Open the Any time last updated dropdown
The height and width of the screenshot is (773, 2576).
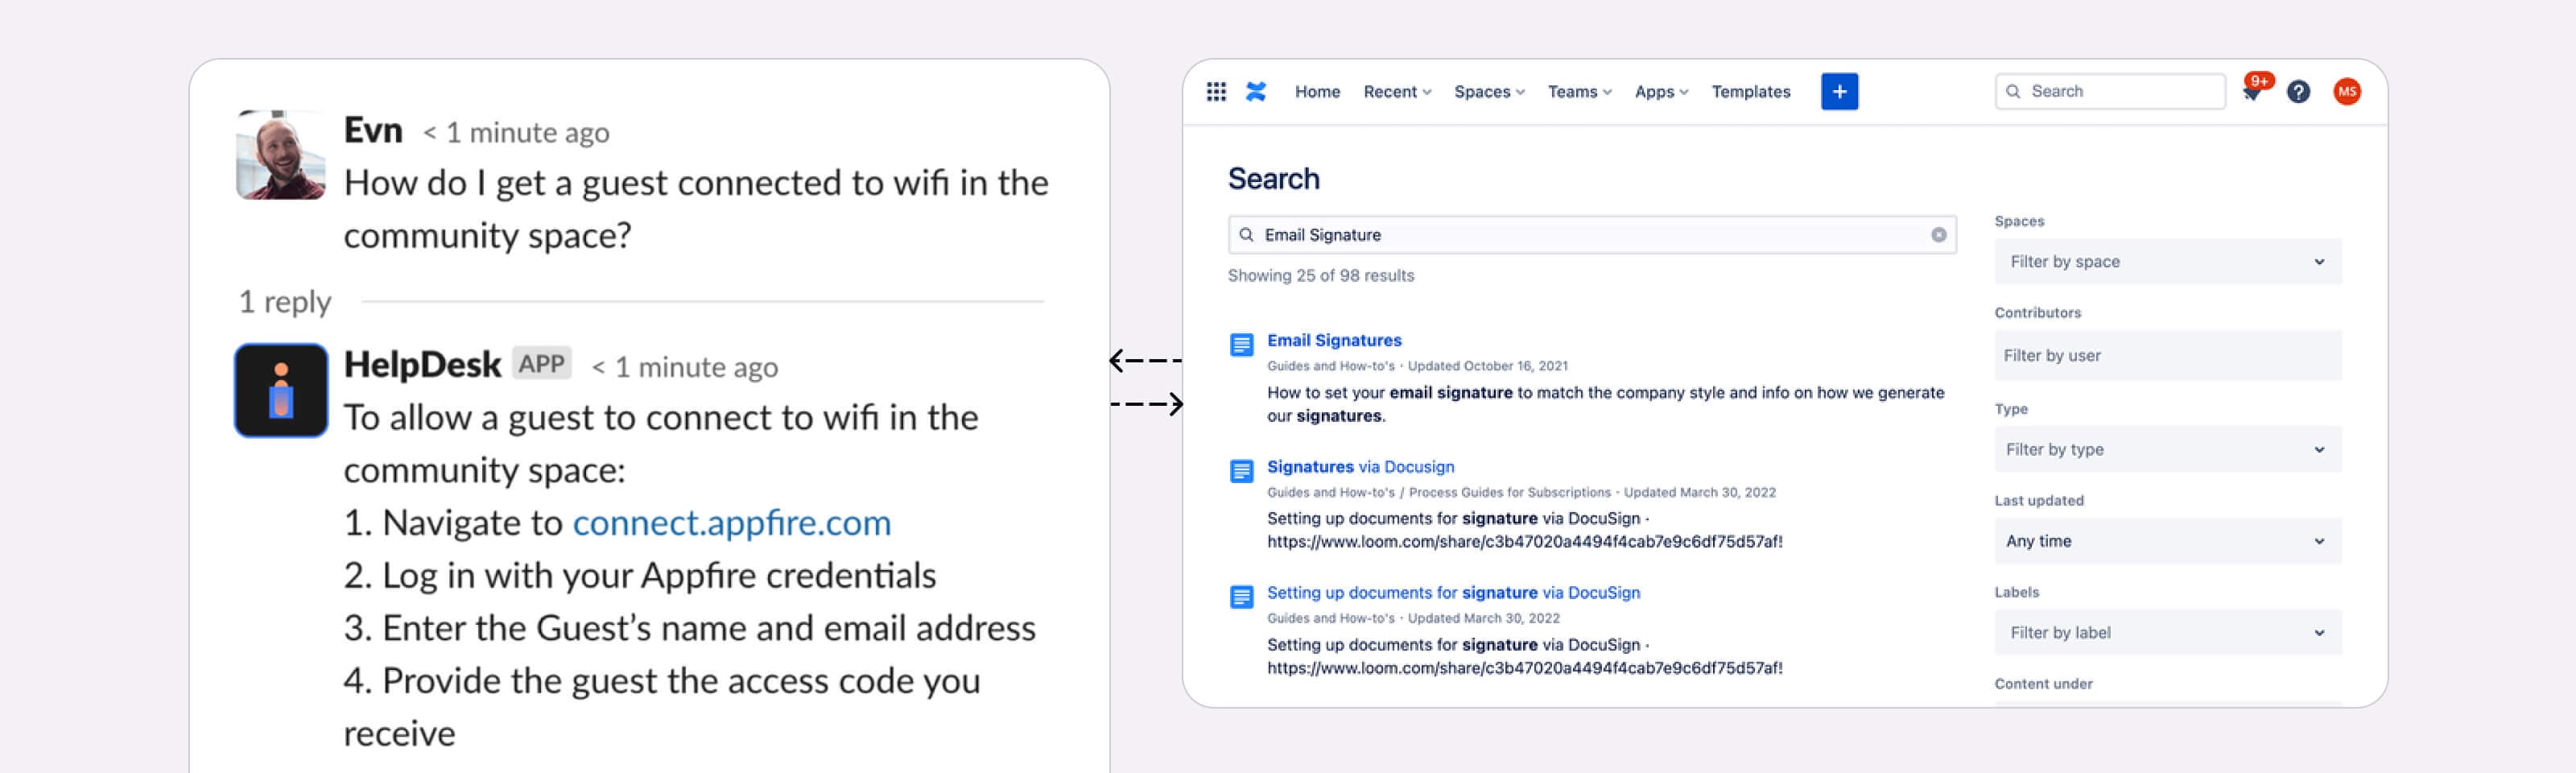pyautogui.click(x=2167, y=541)
